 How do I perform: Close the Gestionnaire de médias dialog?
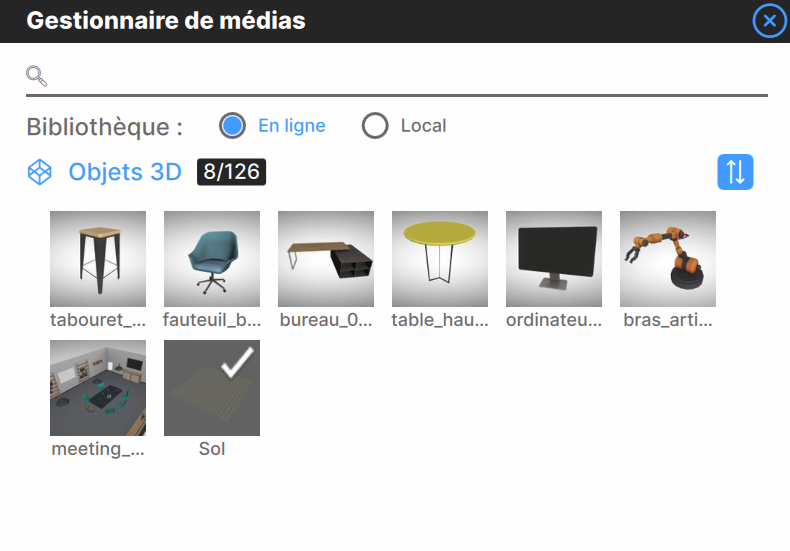769,21
